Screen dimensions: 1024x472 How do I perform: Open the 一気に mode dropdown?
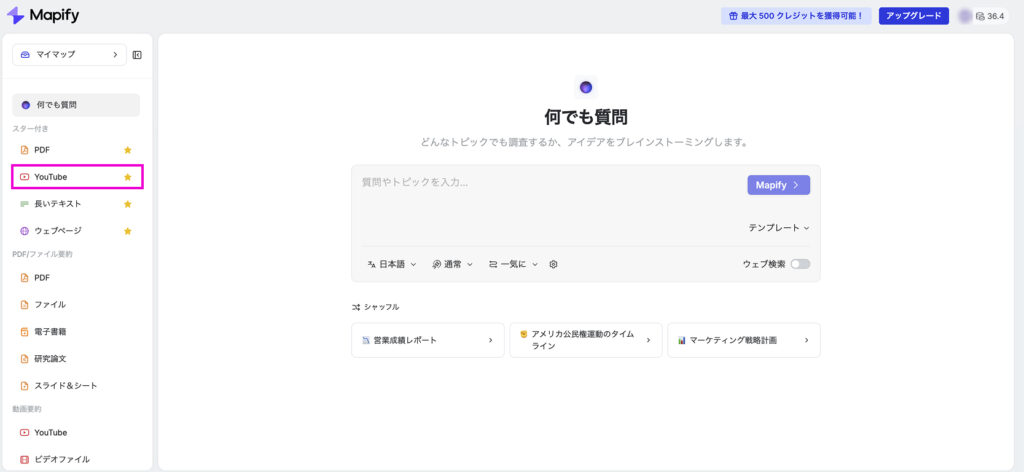513,264
